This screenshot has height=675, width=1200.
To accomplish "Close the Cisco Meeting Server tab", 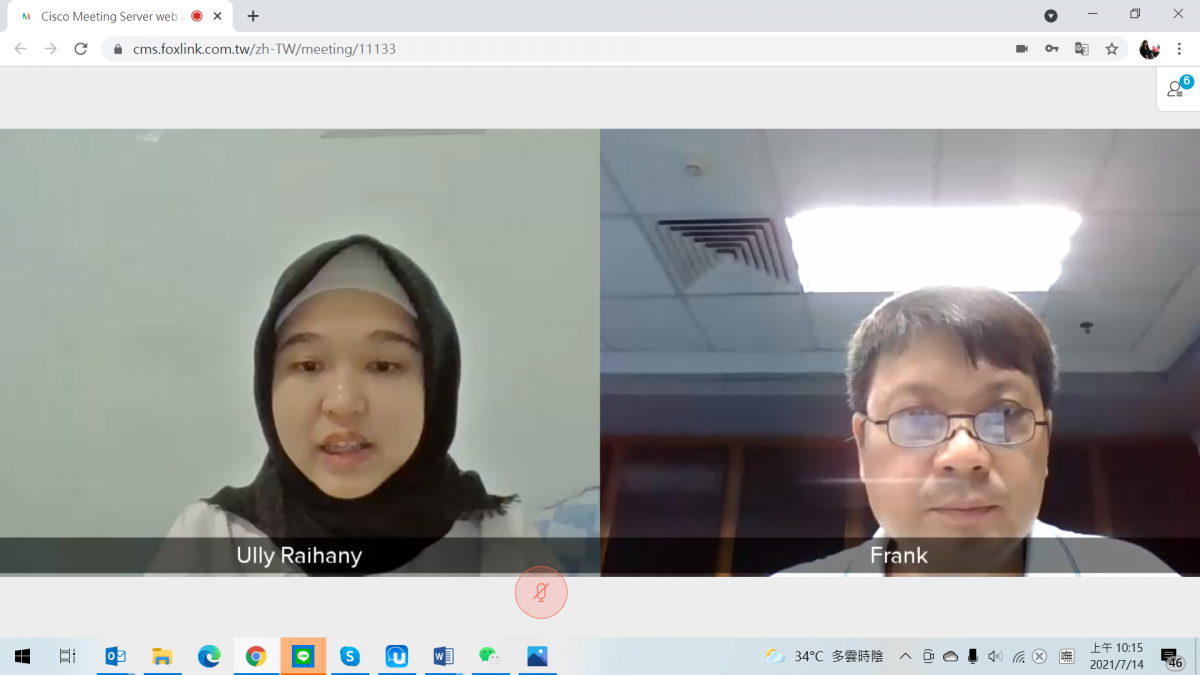I will tap(218, 16).
